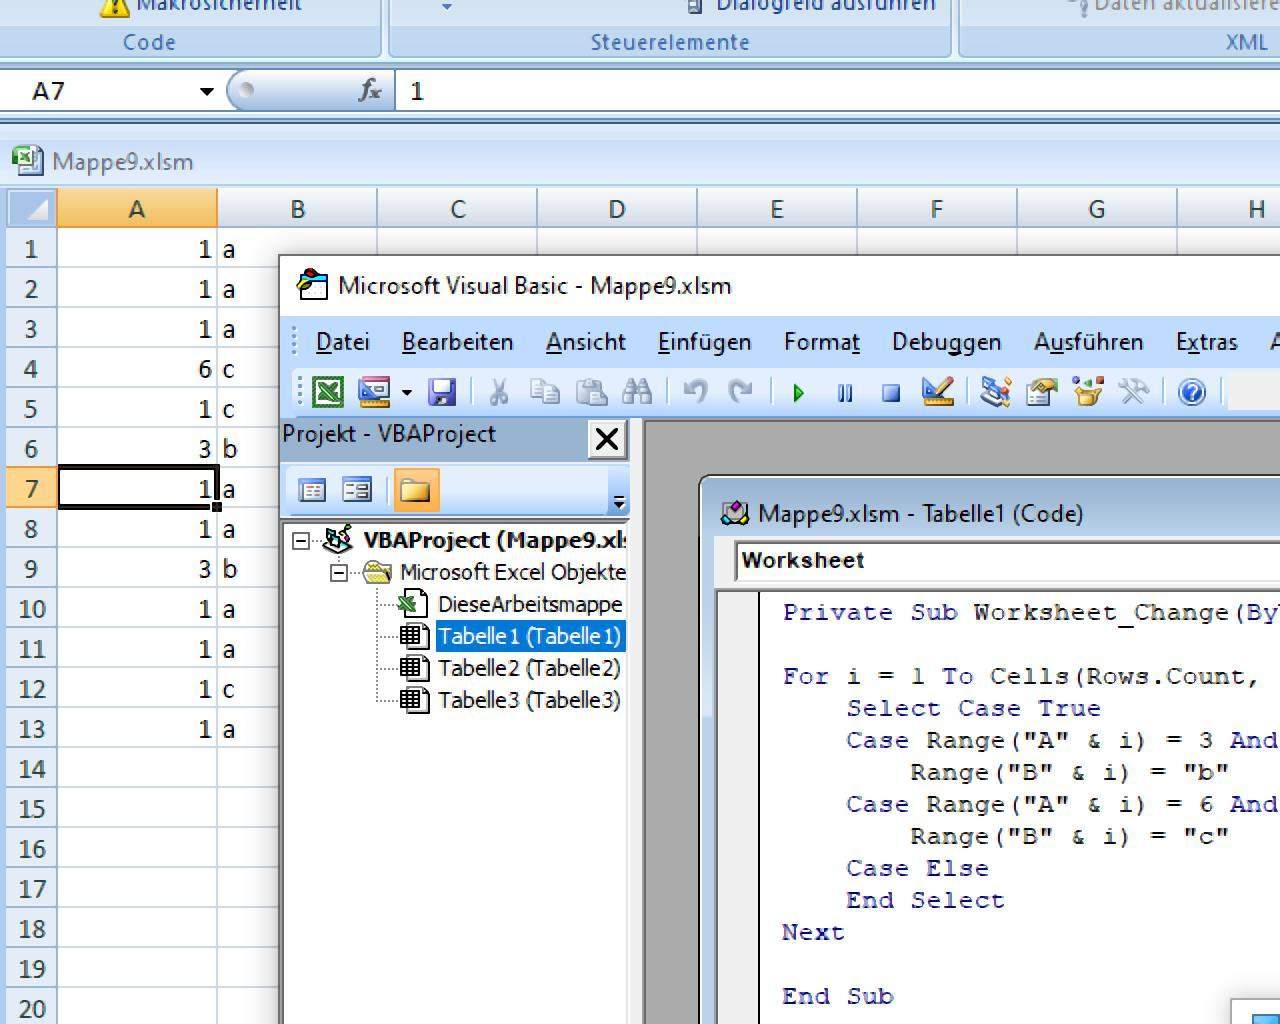Open Project Explorer toolbar icon
1280x1024 pixels.
click(x=995, y=392)
